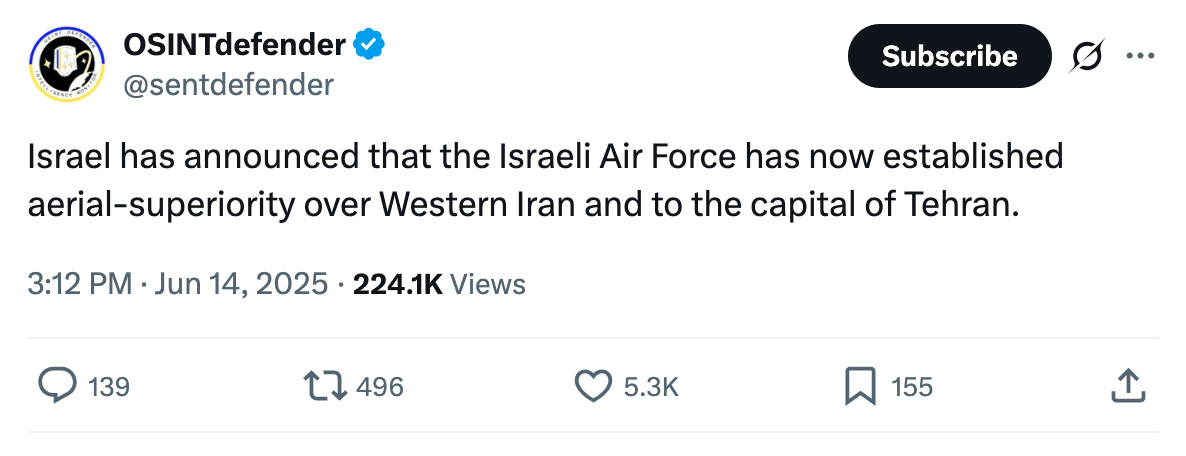Image resolution: width=1186 pixels, height=456 pixels.
Task: Open the 3:12 PM timestamp link
Action: 80,284
